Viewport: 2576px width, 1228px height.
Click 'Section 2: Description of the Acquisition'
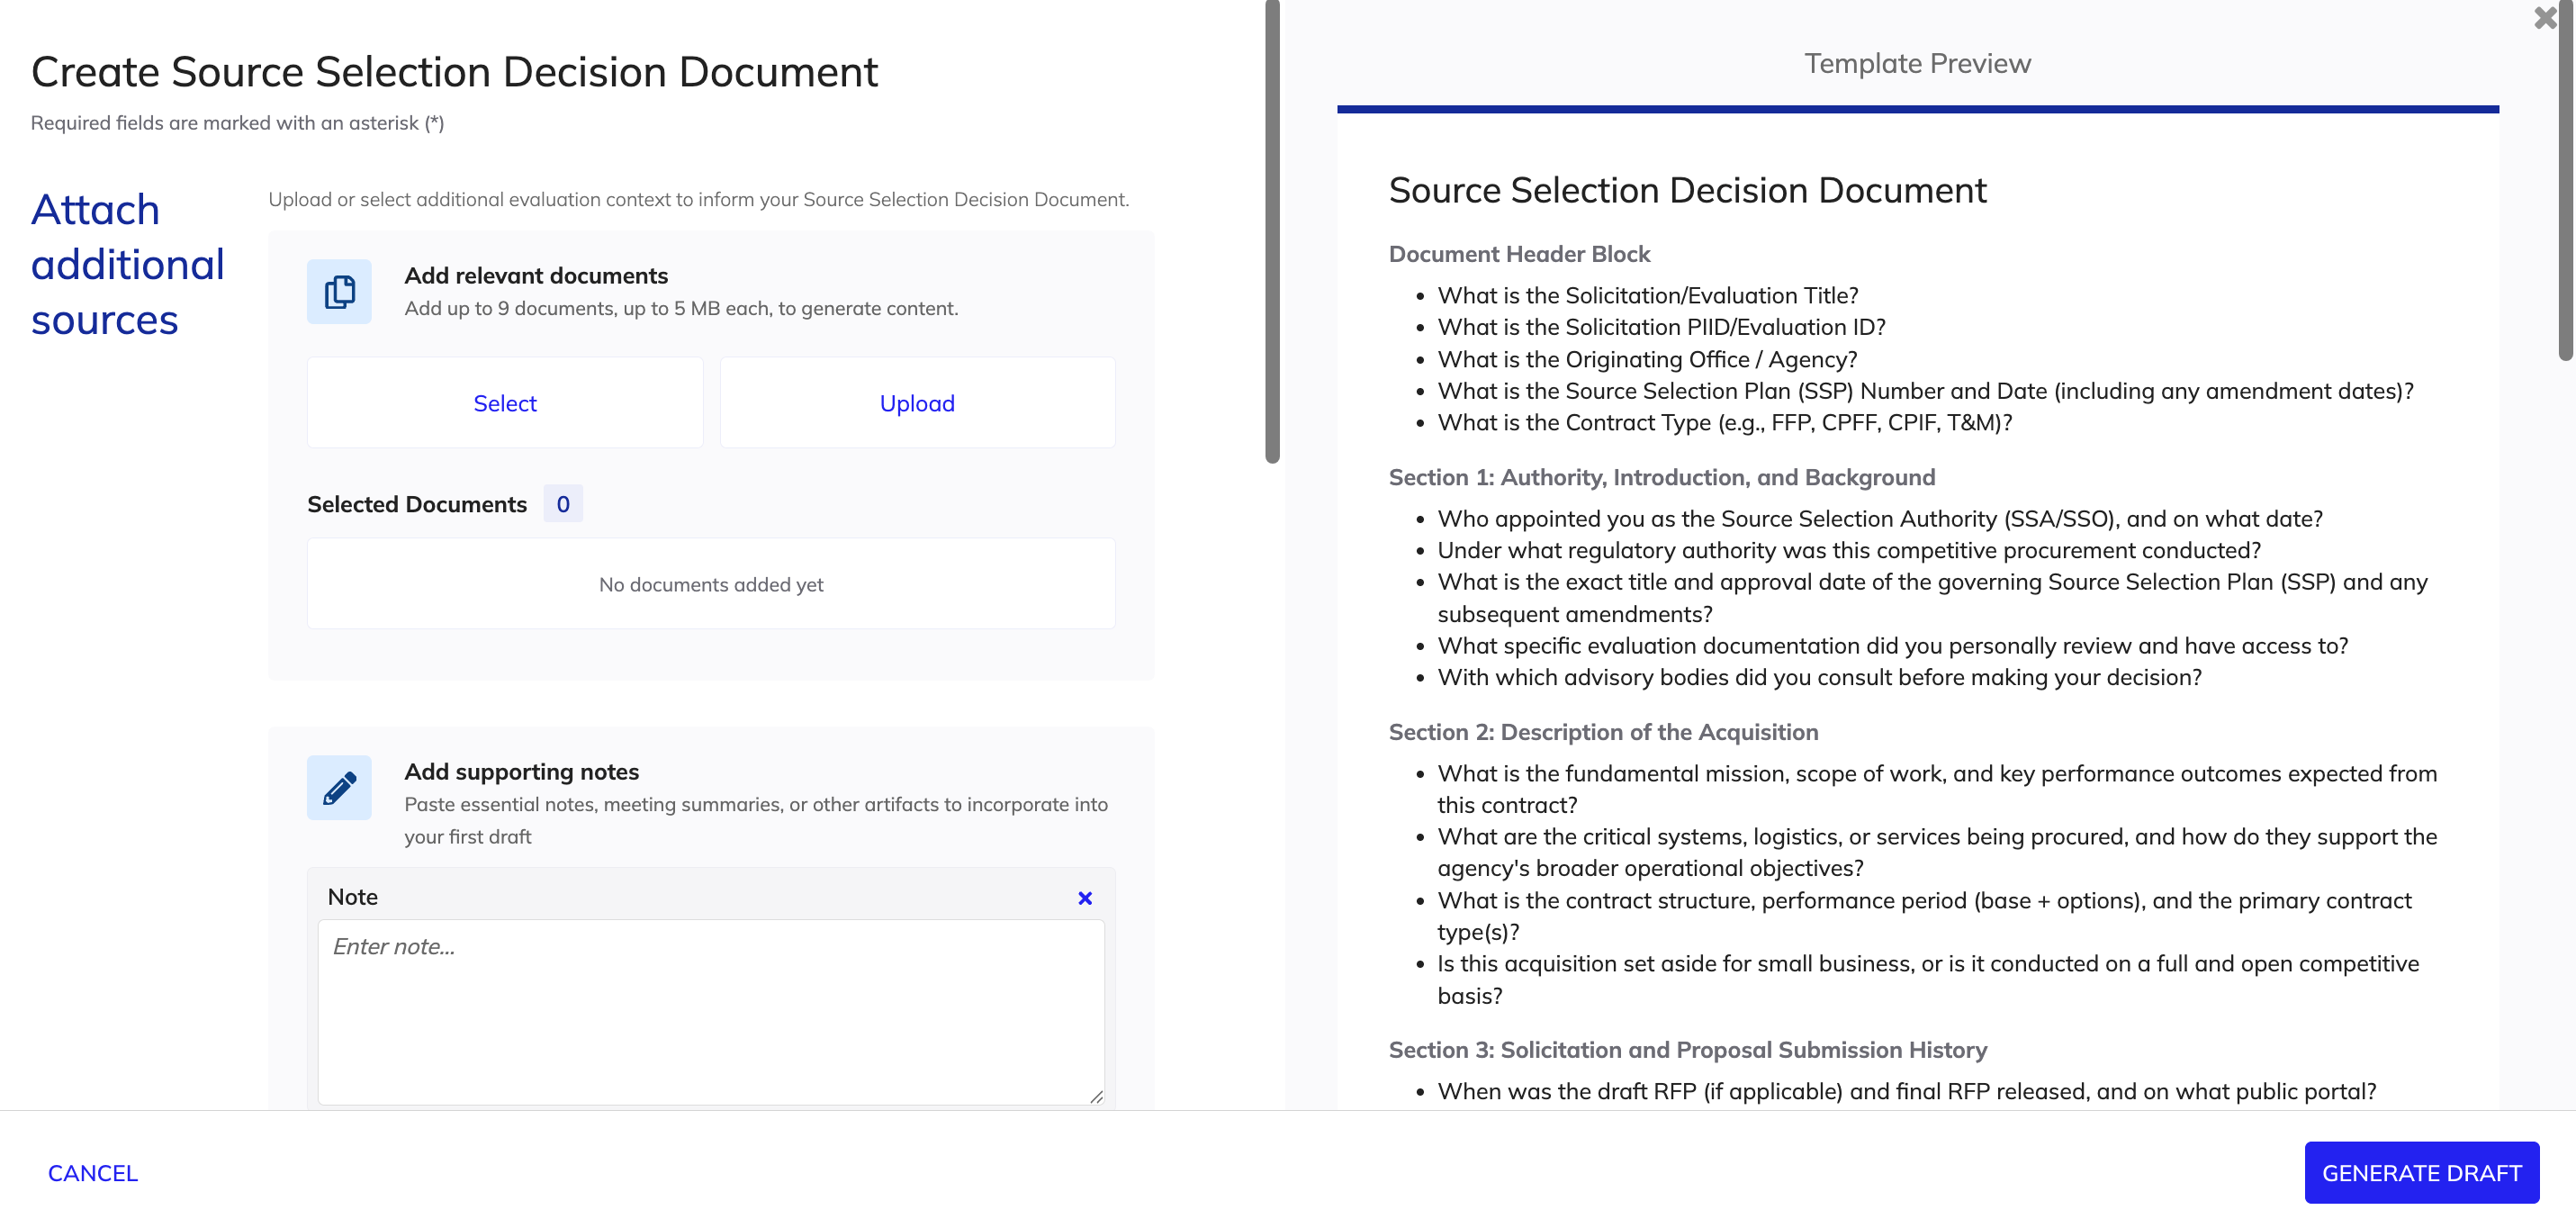pyautogui.click(x=1603, y=732)
